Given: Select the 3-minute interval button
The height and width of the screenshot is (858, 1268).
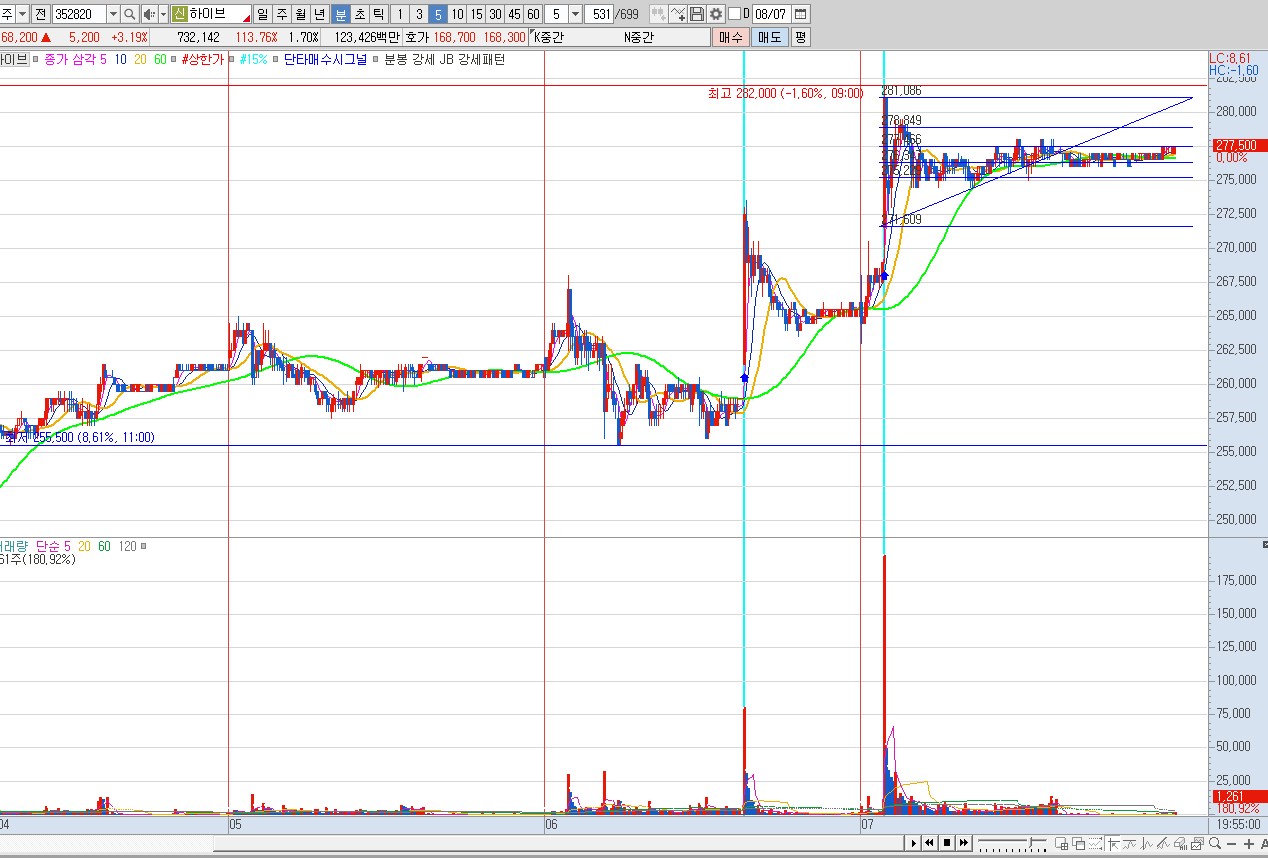Looking at the screenshot, I should [419, 14].
